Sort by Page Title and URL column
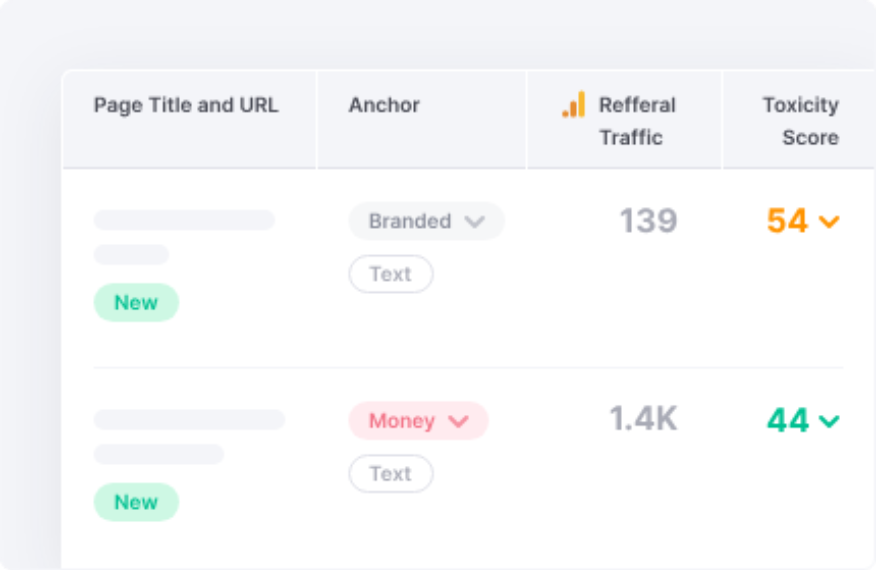The image size is (876, 570). click(x=186, y=105)
